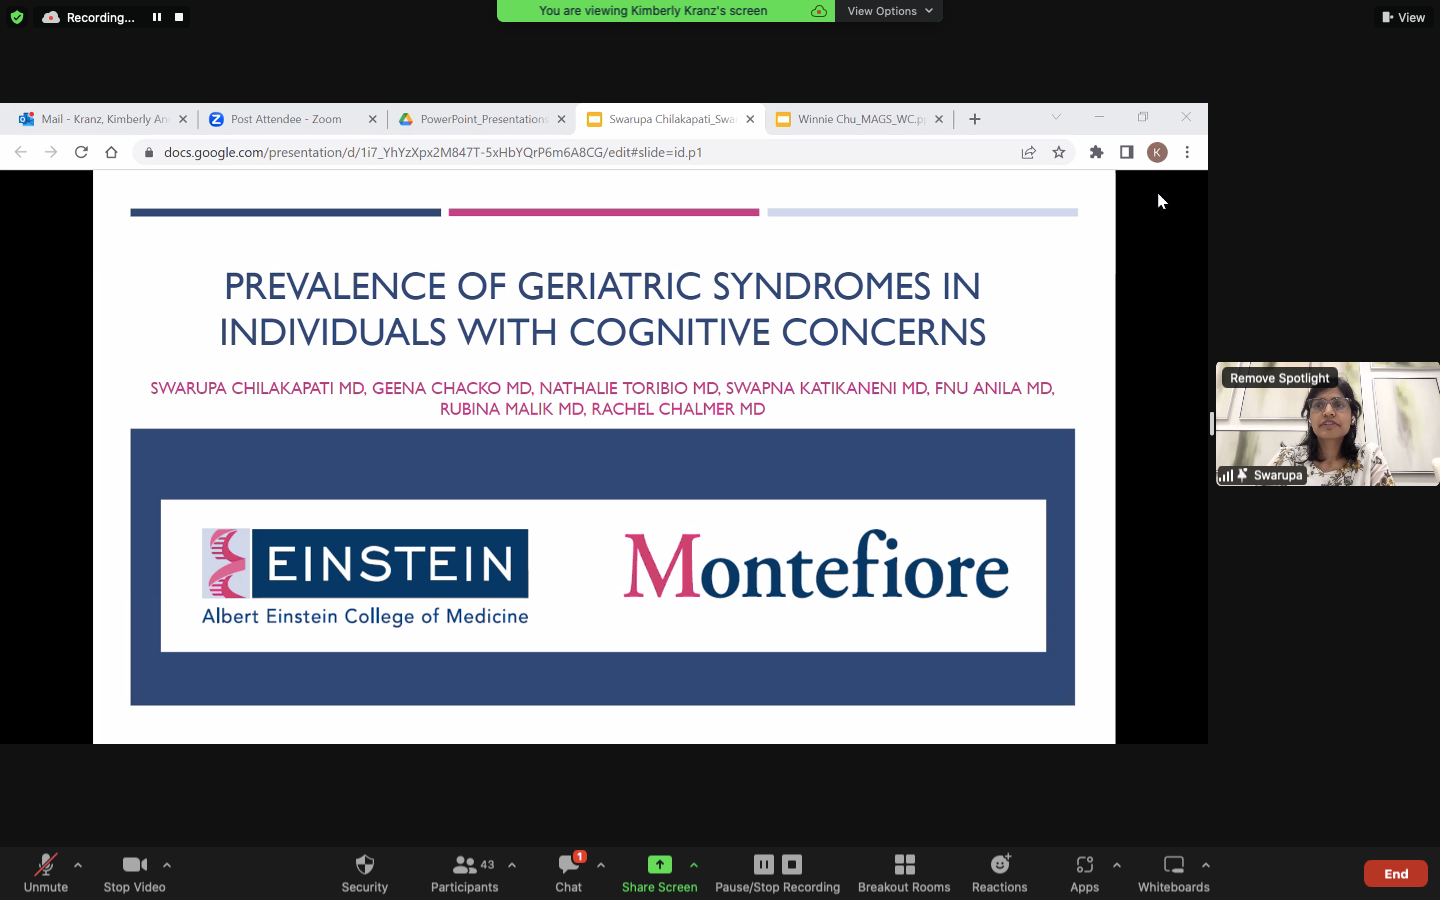This screenshot has width=1440, height=900.
Task: Expand chat options arrow
Action: [601, 865]
